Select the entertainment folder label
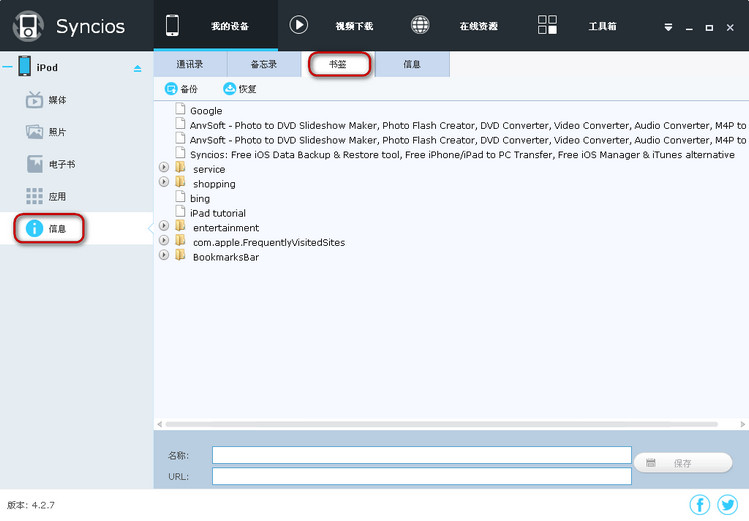Screen dimensions: 749x521 tap(226, 228)
